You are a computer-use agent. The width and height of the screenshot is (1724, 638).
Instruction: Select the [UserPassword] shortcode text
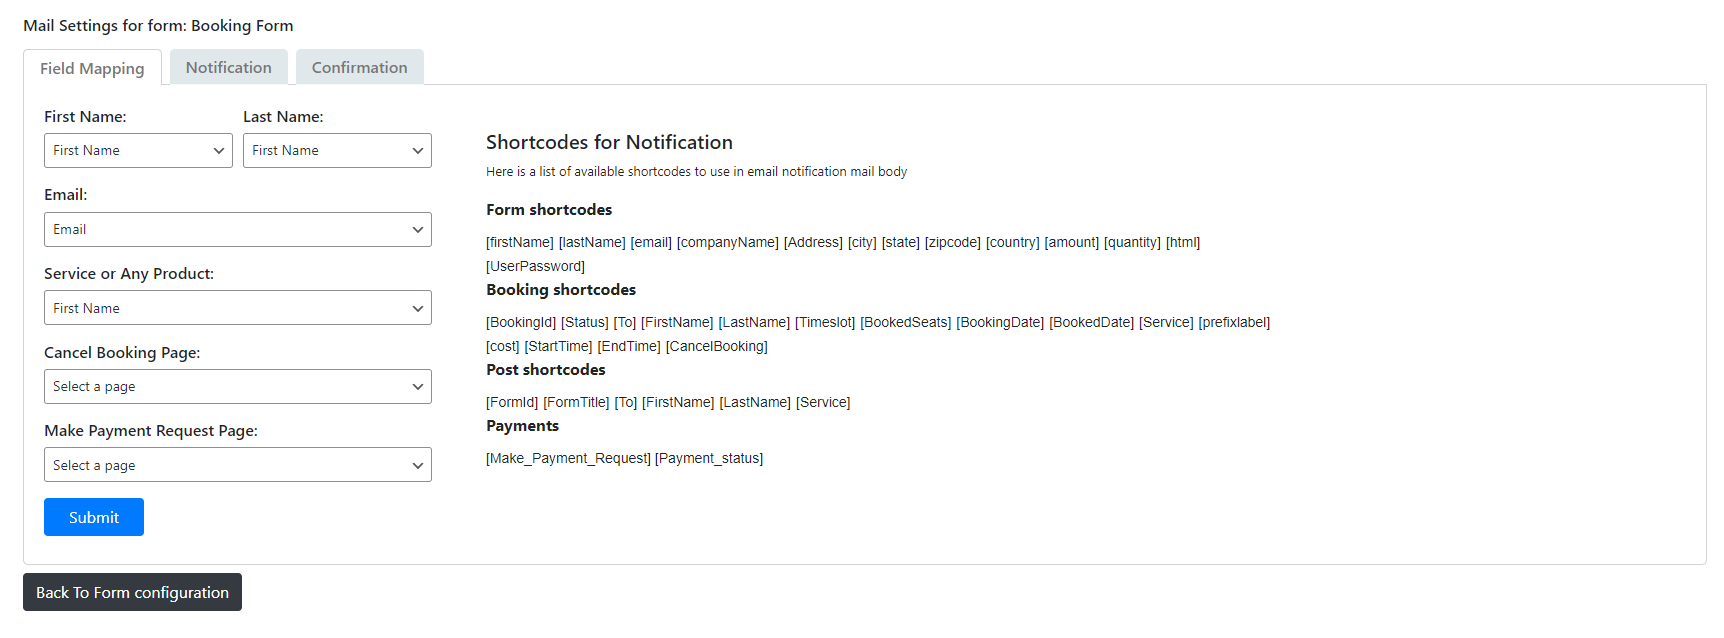(x=535, y=266)
